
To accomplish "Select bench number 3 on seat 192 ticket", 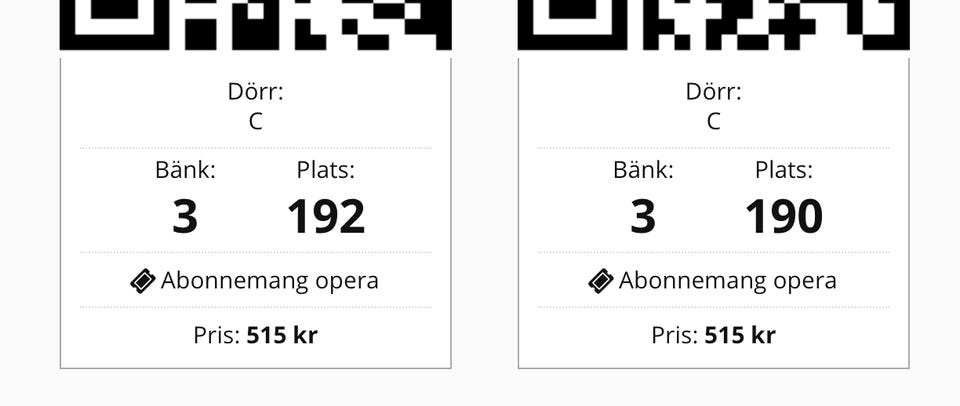I will click(185, 216).
